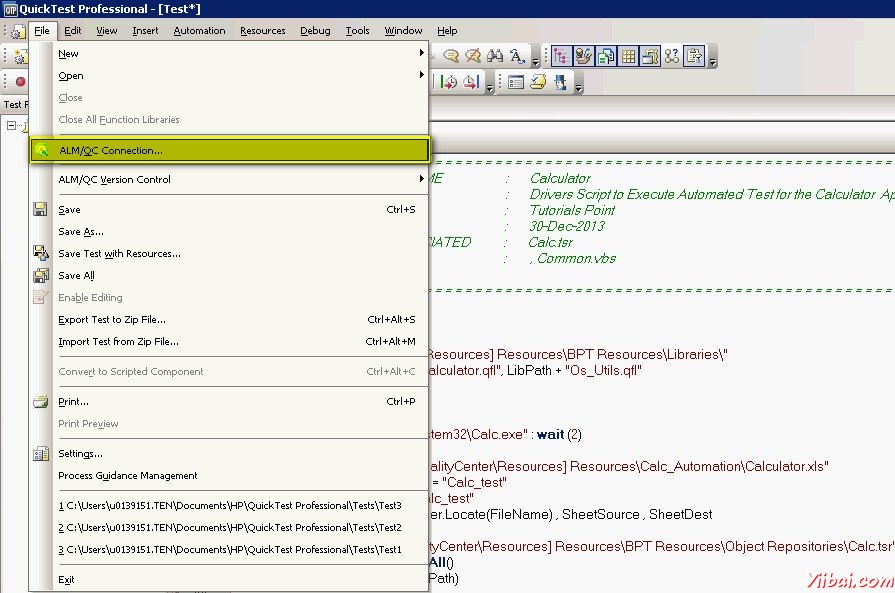Expand the ALM/QC Version Control submenu
This screenshot has height=593, width=895.
240,180
